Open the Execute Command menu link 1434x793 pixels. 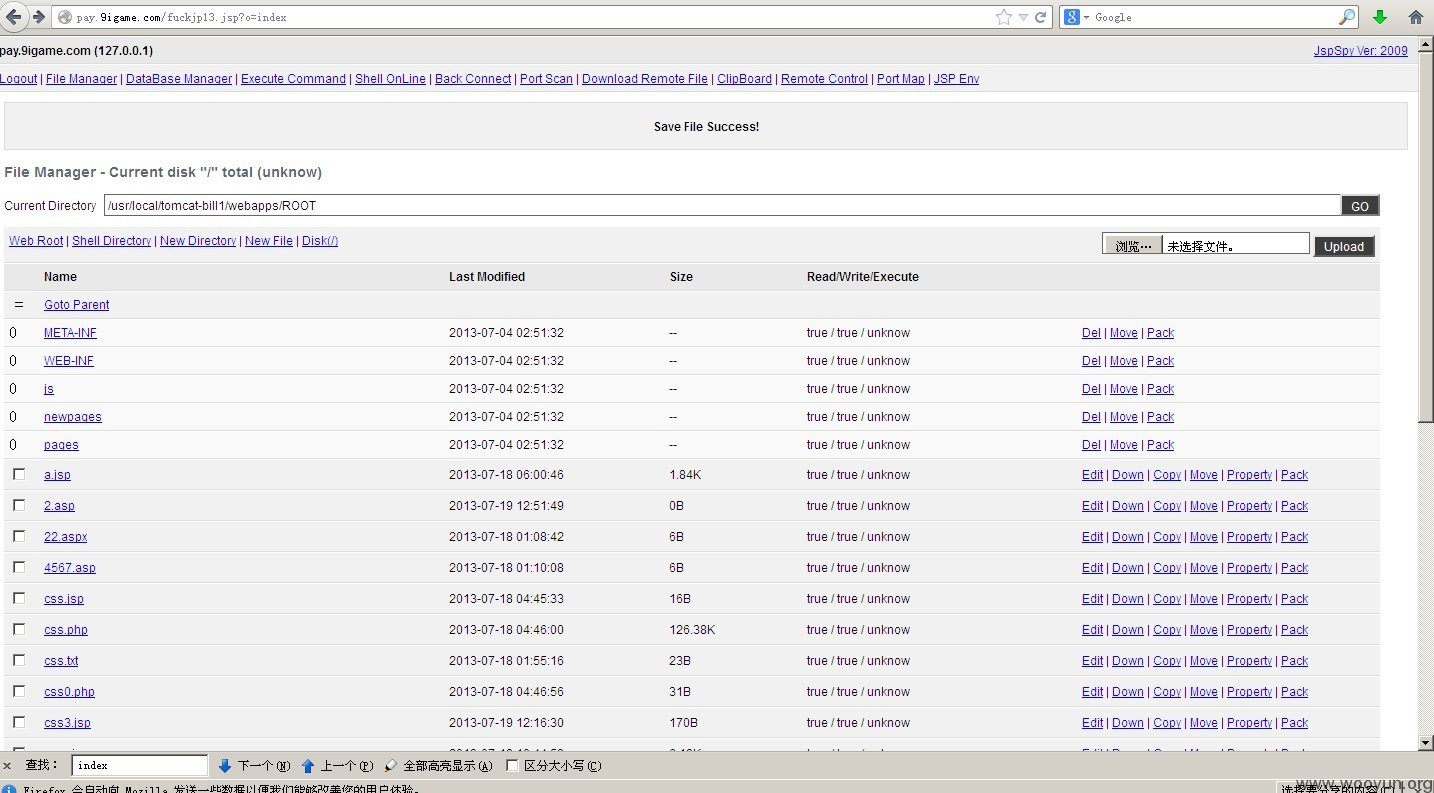(x=293, y=79)
